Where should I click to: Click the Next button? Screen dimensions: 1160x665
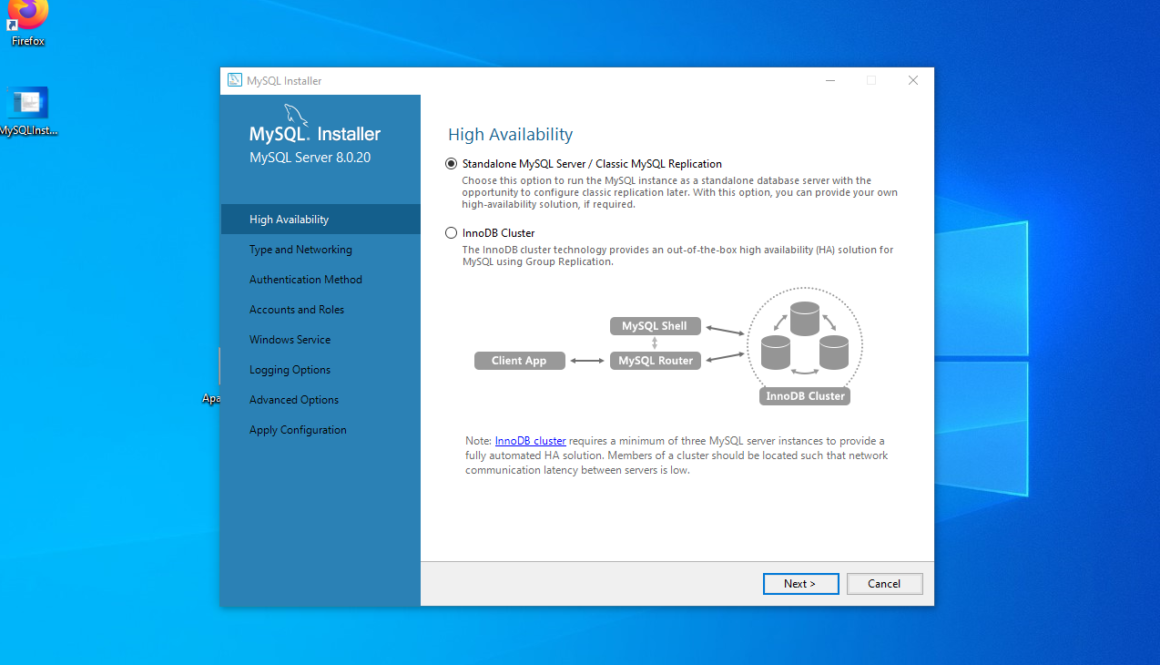(x=800, y=583)
